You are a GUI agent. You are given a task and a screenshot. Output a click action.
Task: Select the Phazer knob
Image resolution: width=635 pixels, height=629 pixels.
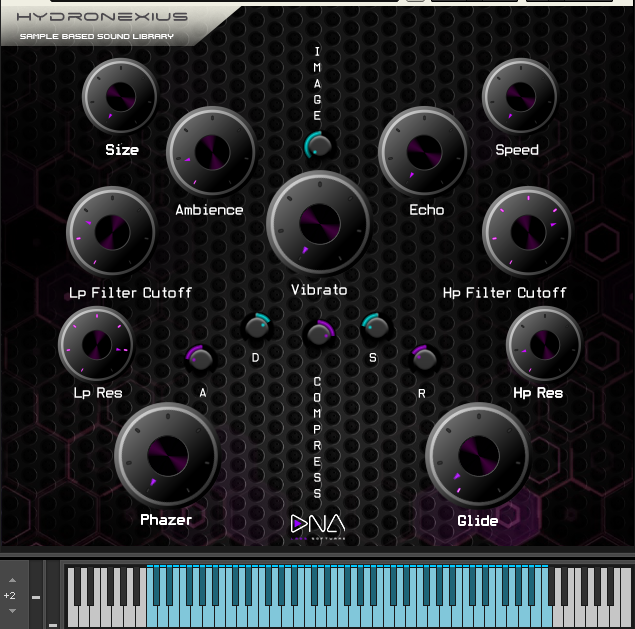167,456
